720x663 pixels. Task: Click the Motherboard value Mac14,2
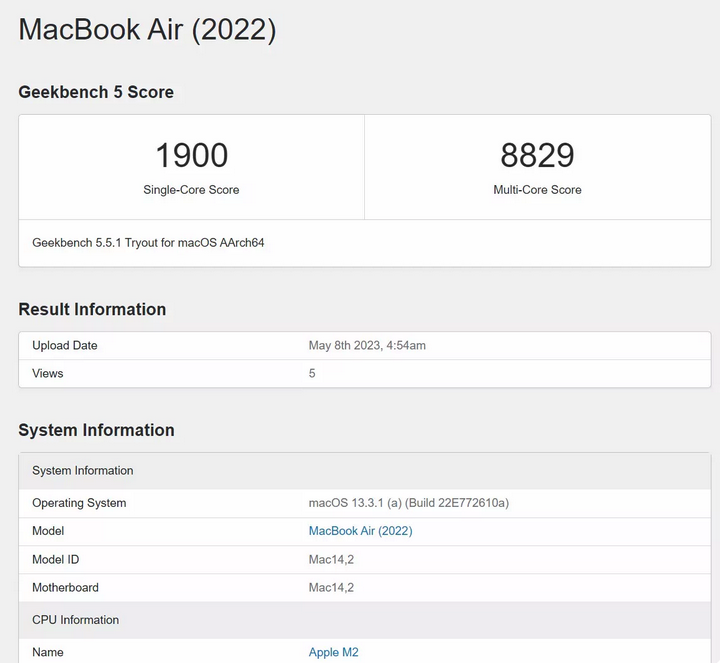click(331, 587)
